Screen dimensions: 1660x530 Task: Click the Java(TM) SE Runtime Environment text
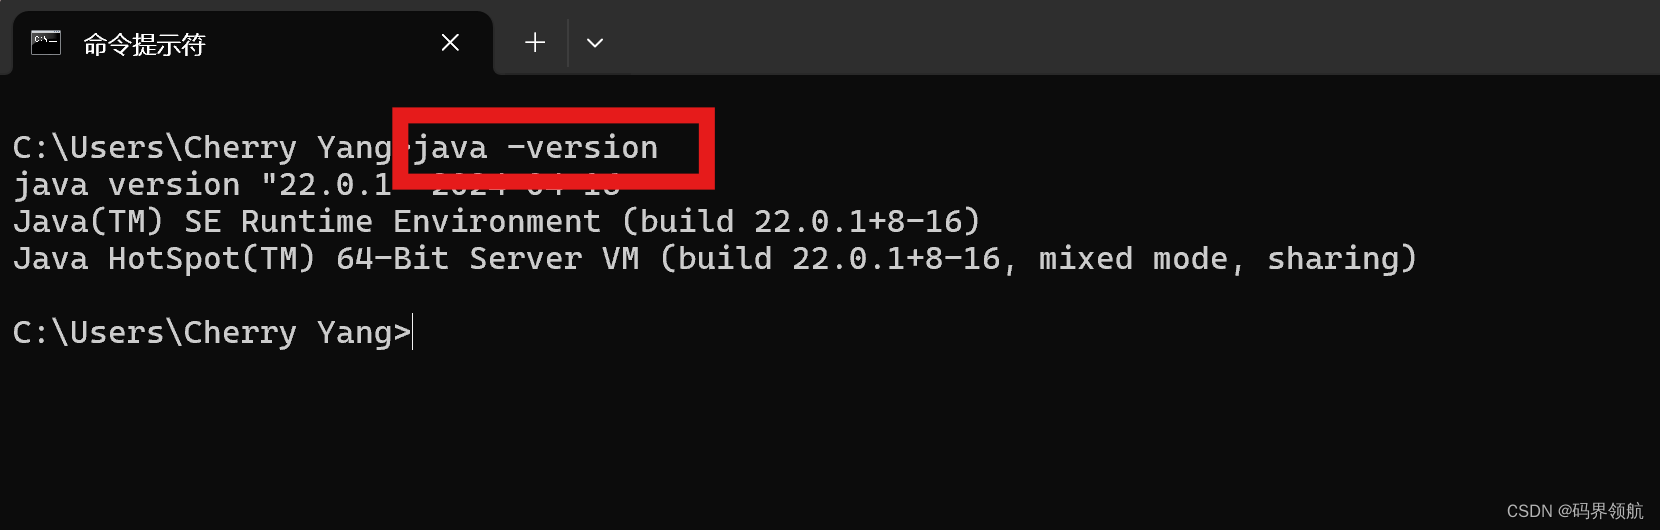[307, 222]
